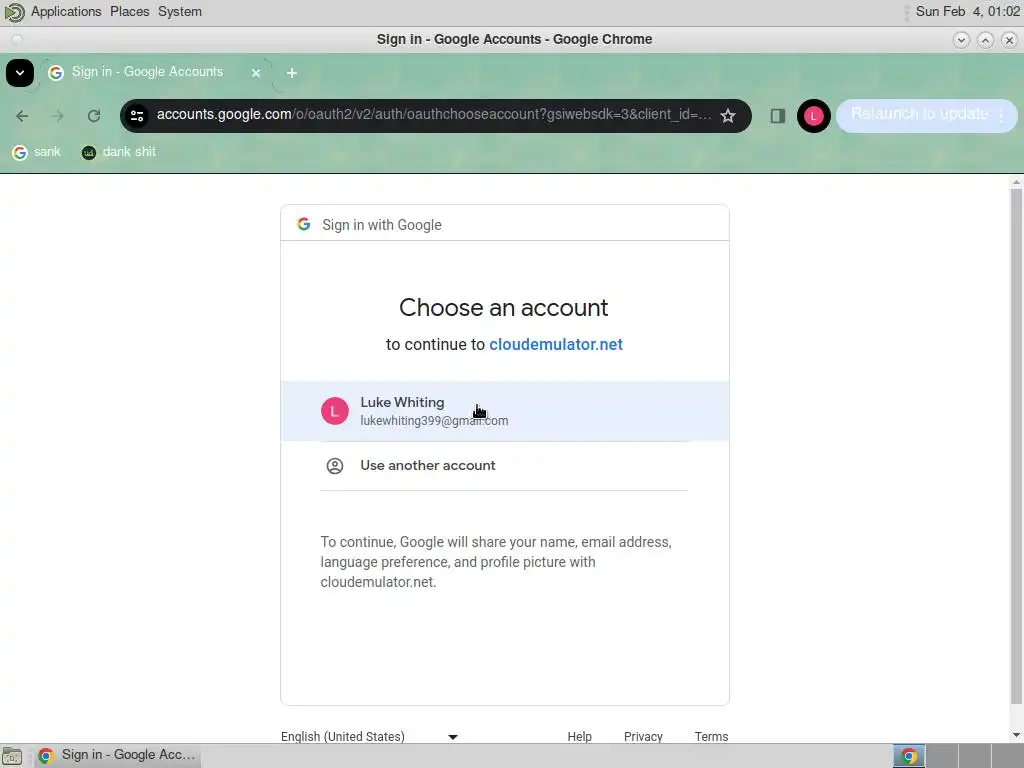Click the Choose an account heading

tap(504, 308)
